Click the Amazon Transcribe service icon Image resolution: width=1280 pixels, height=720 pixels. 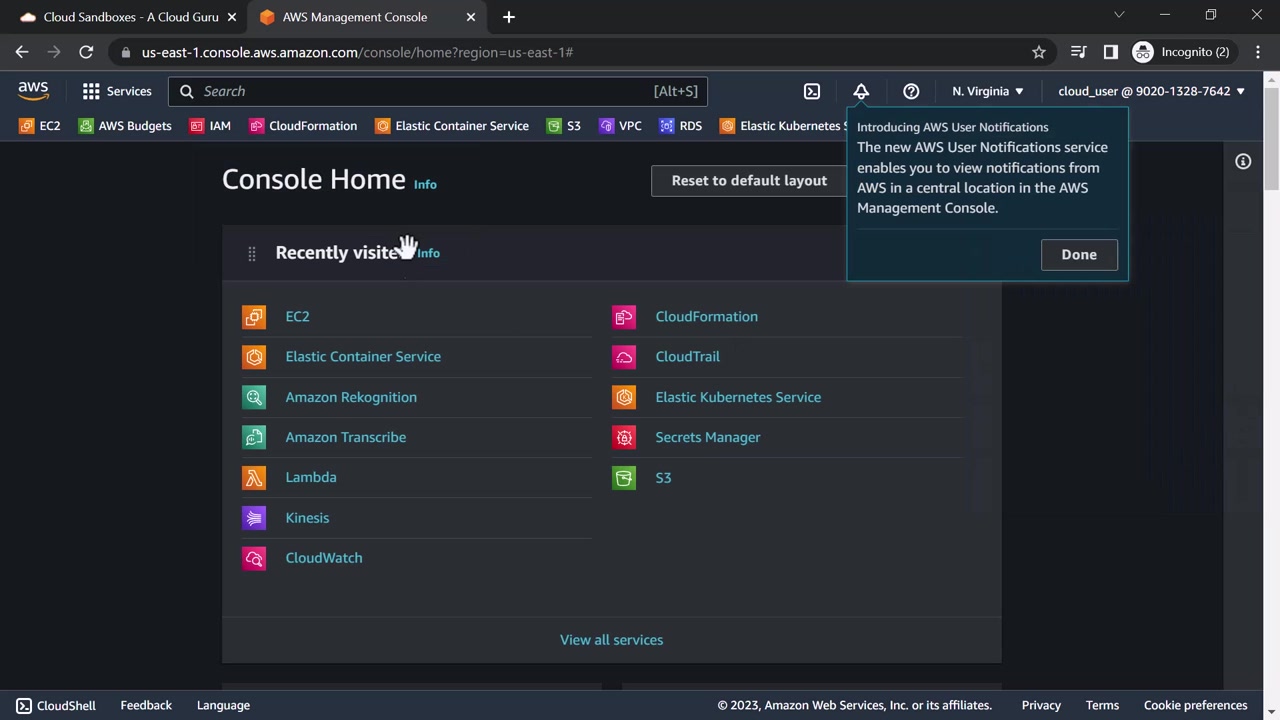254,437
